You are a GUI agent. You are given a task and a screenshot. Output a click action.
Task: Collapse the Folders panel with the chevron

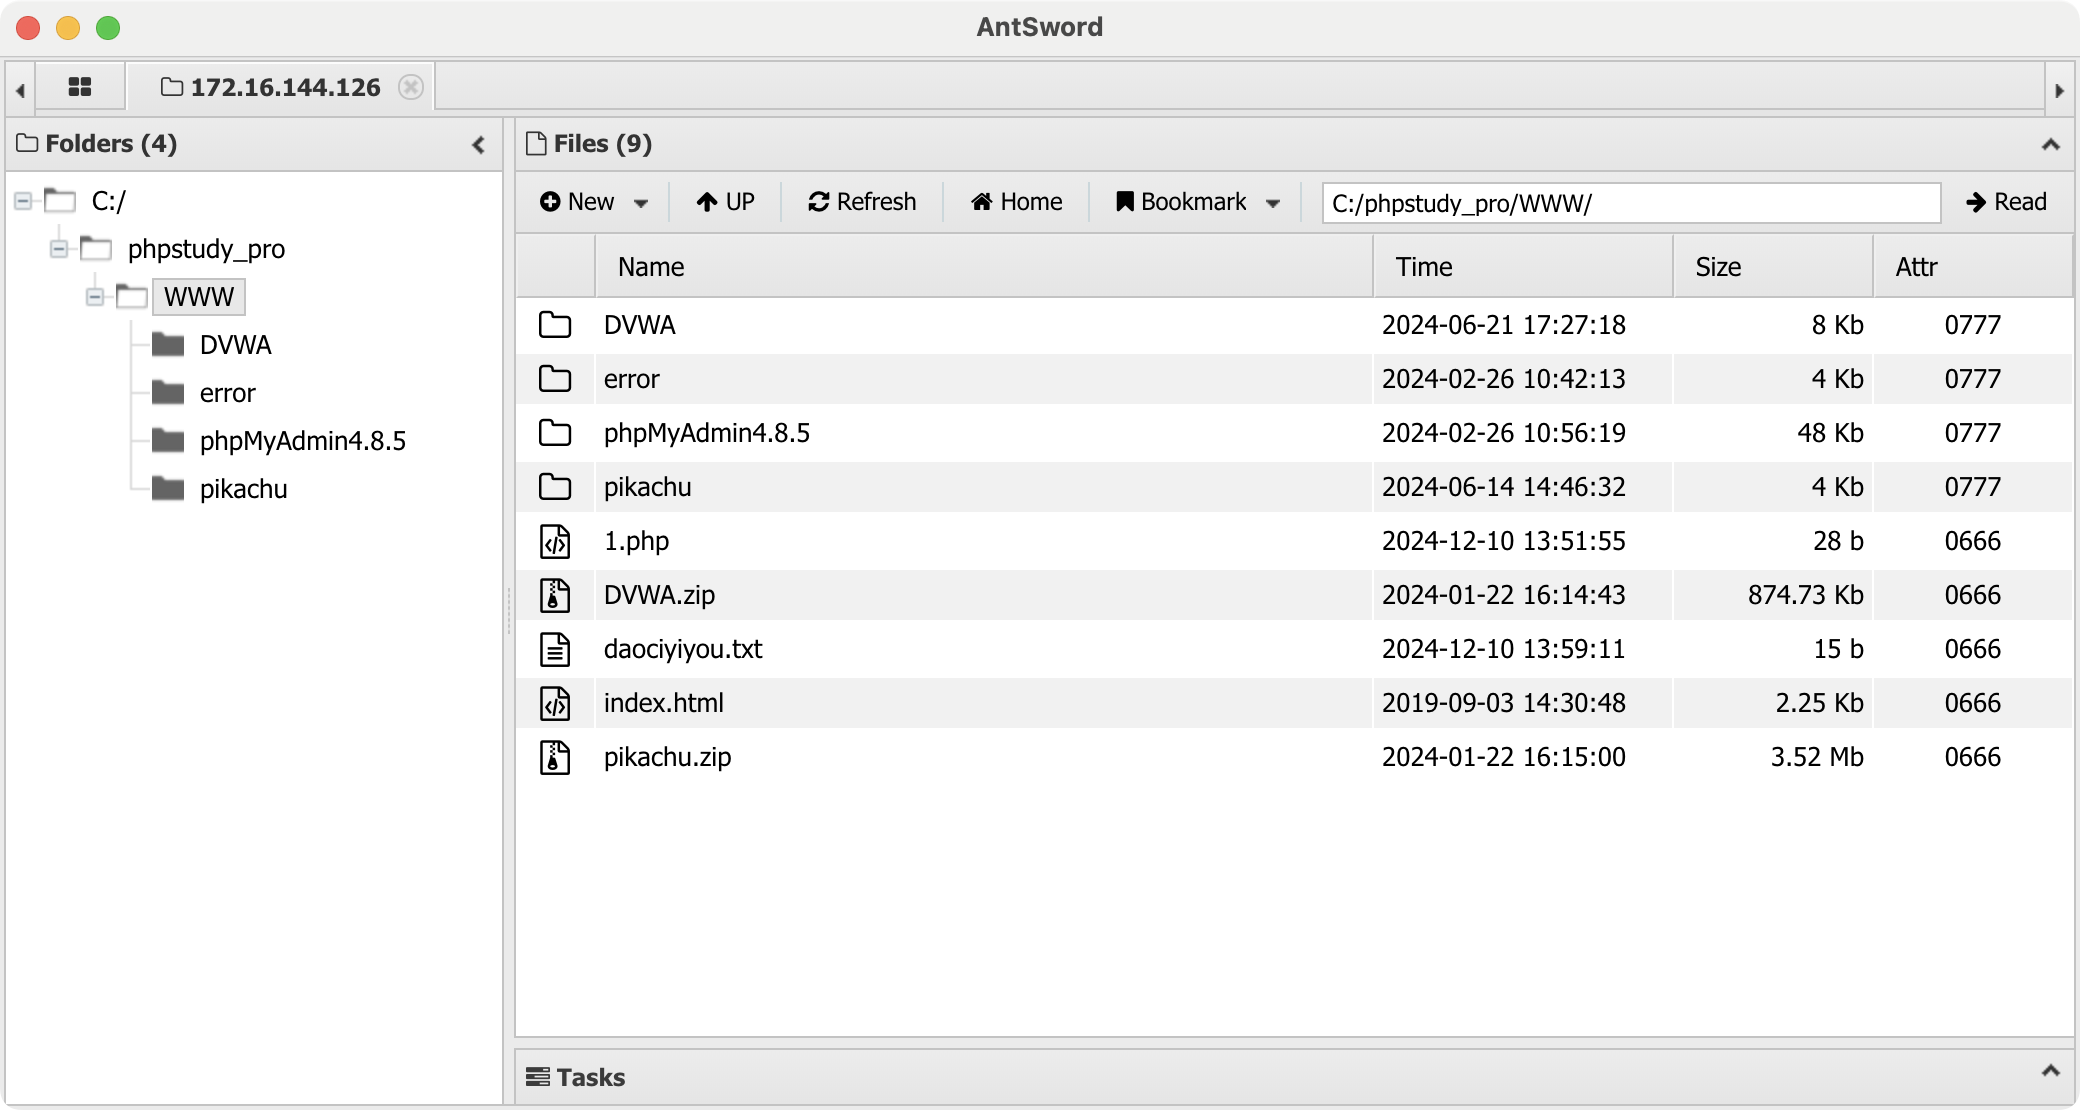[x=479, y=145]
